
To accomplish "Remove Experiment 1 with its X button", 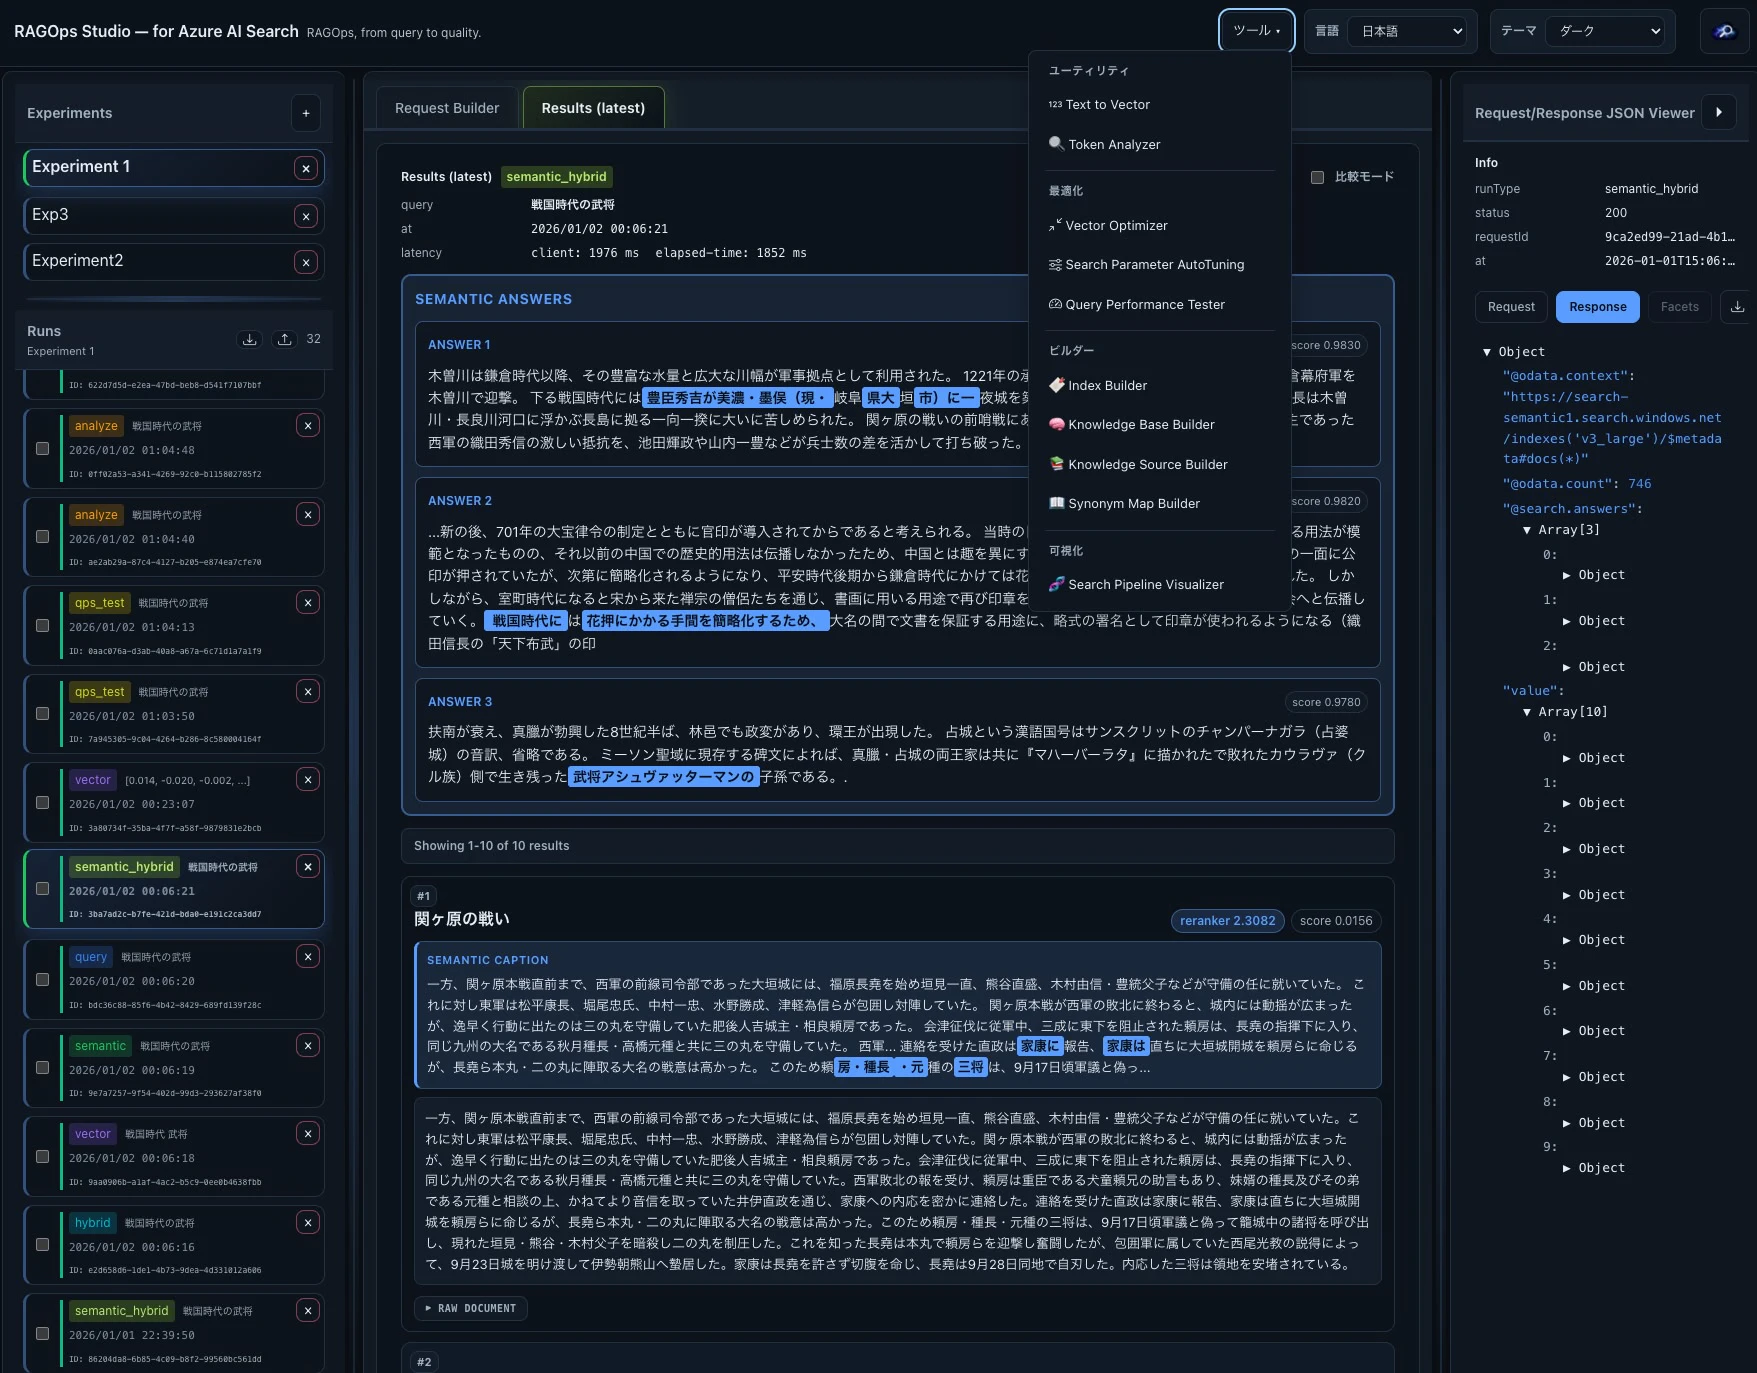I will tap(307, 169).
